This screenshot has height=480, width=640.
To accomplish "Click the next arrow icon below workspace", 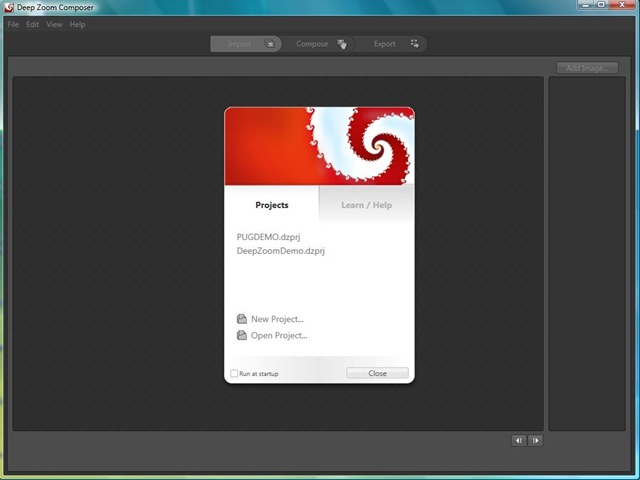I will pos(536,440).
